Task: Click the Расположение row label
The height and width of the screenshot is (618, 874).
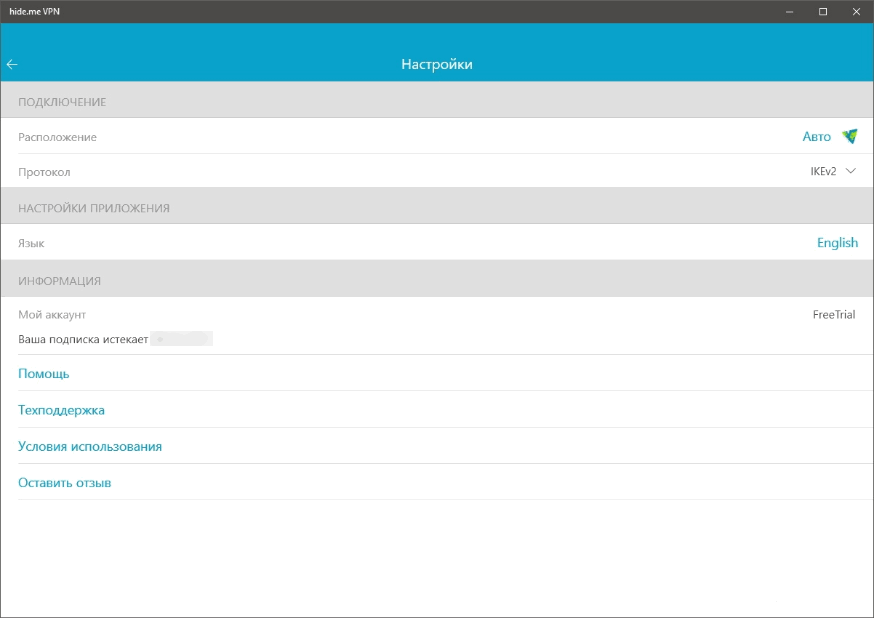Action: (57, 137)
